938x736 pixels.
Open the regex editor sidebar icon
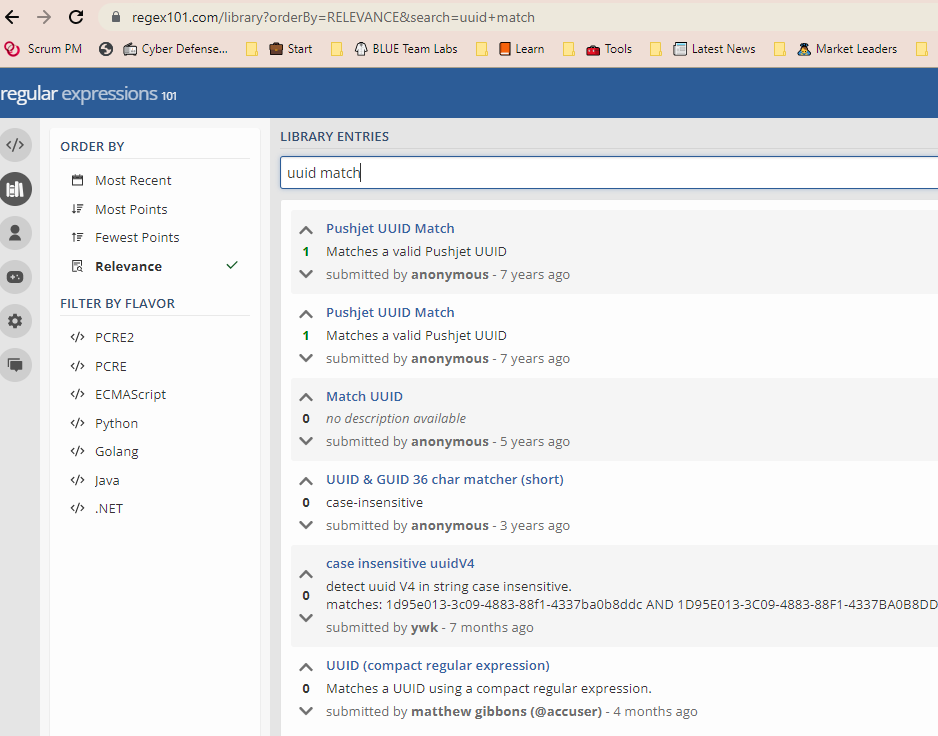pos(15,145)
